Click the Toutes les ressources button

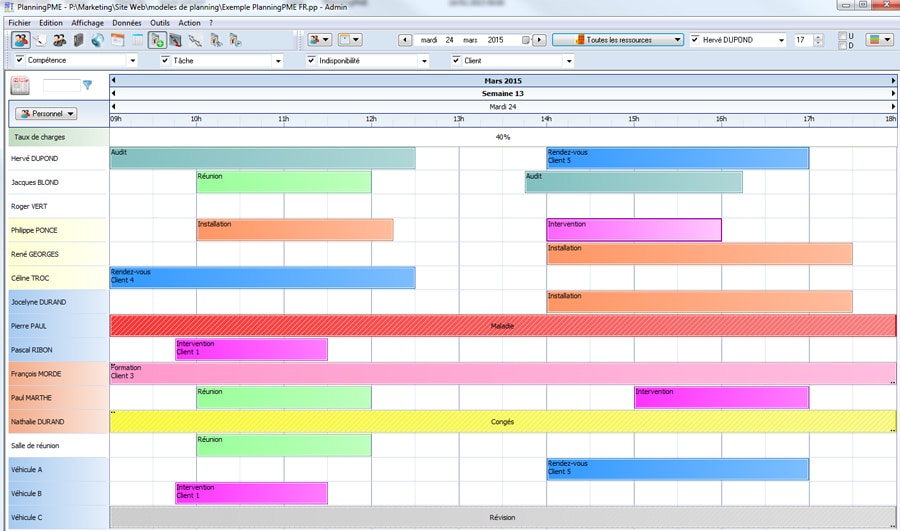pos(618,41)
